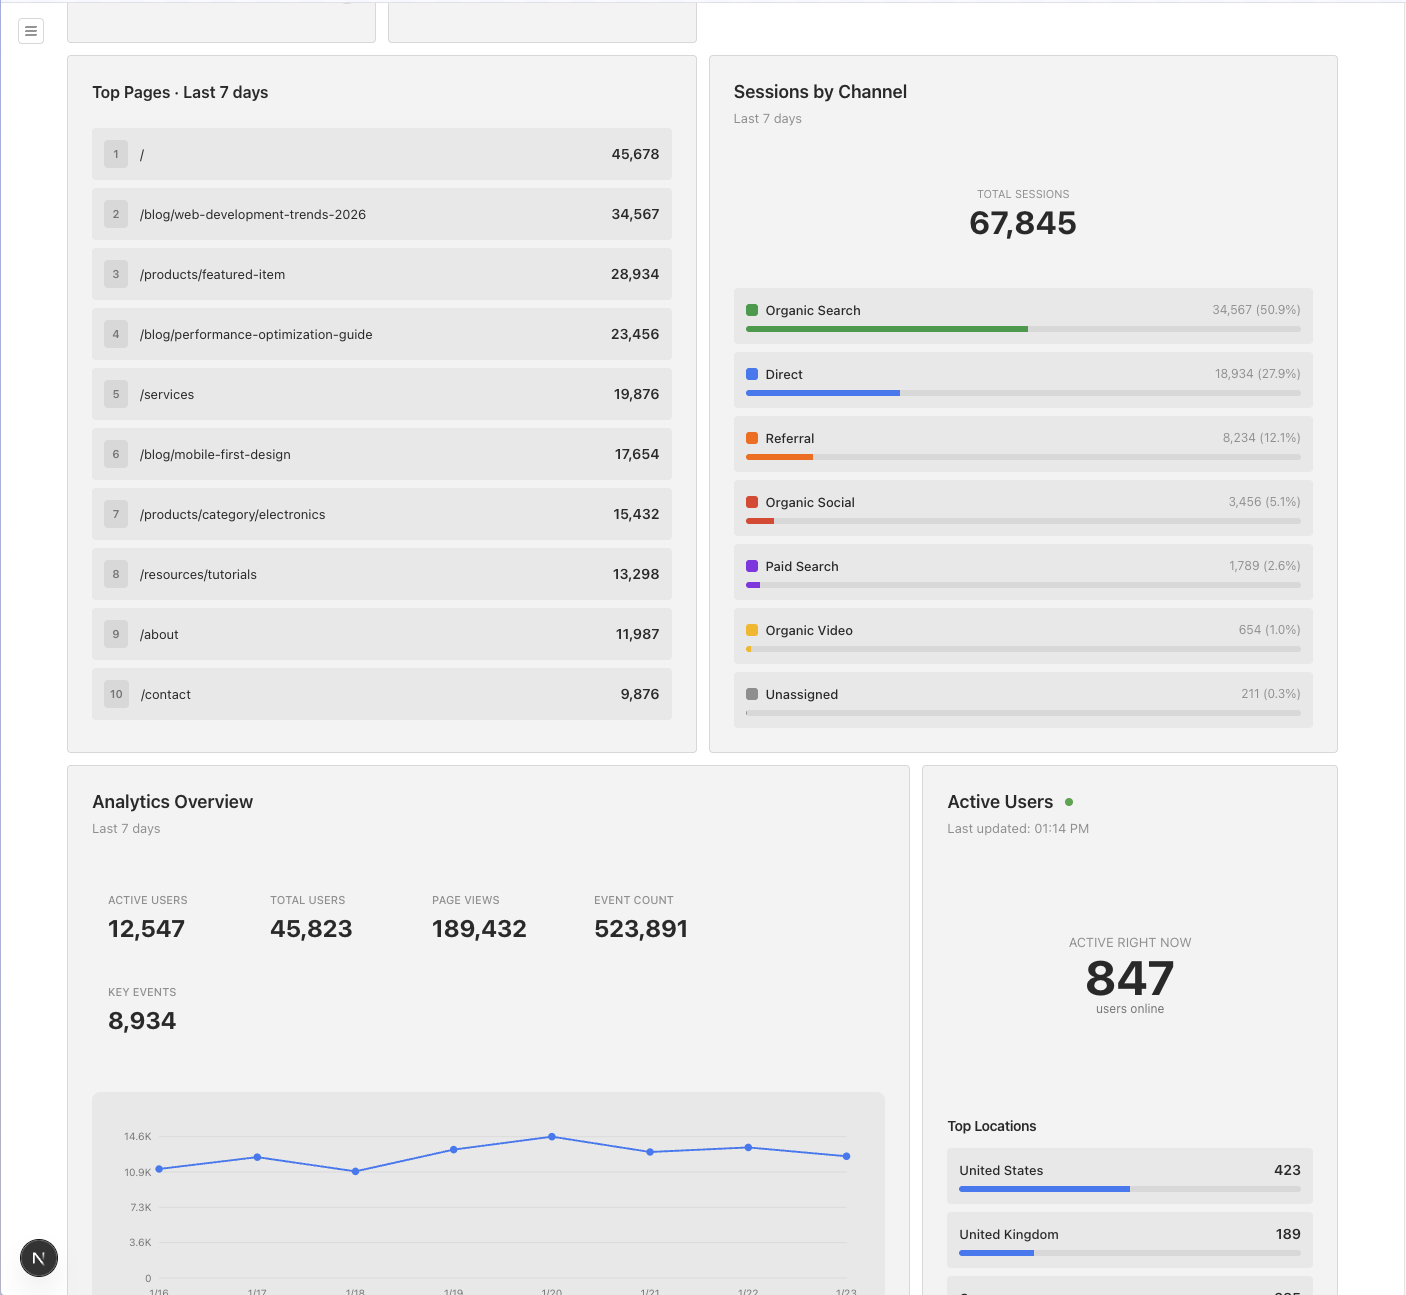Toggle the sidebar hamburger menu button

[31, 31]
